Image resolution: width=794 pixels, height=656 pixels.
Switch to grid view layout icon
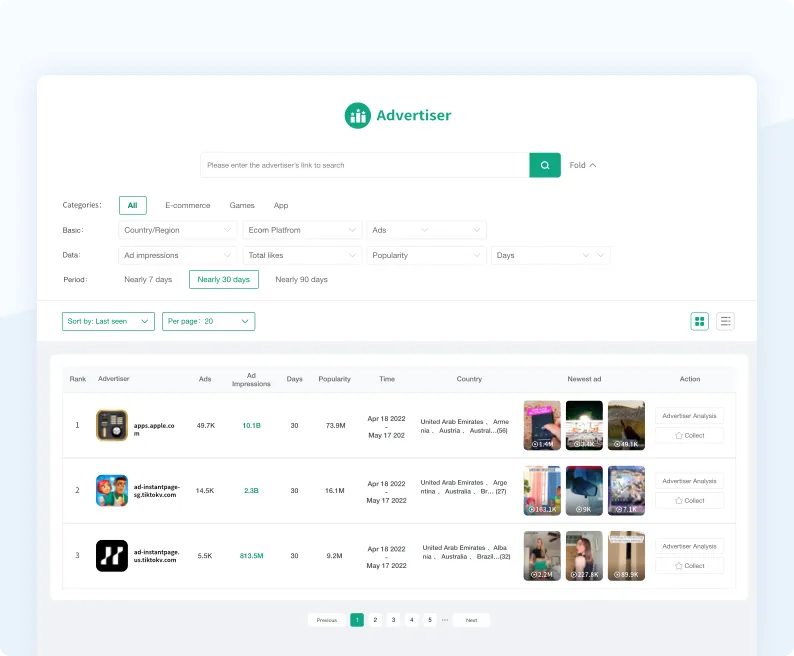pos(700,321)
